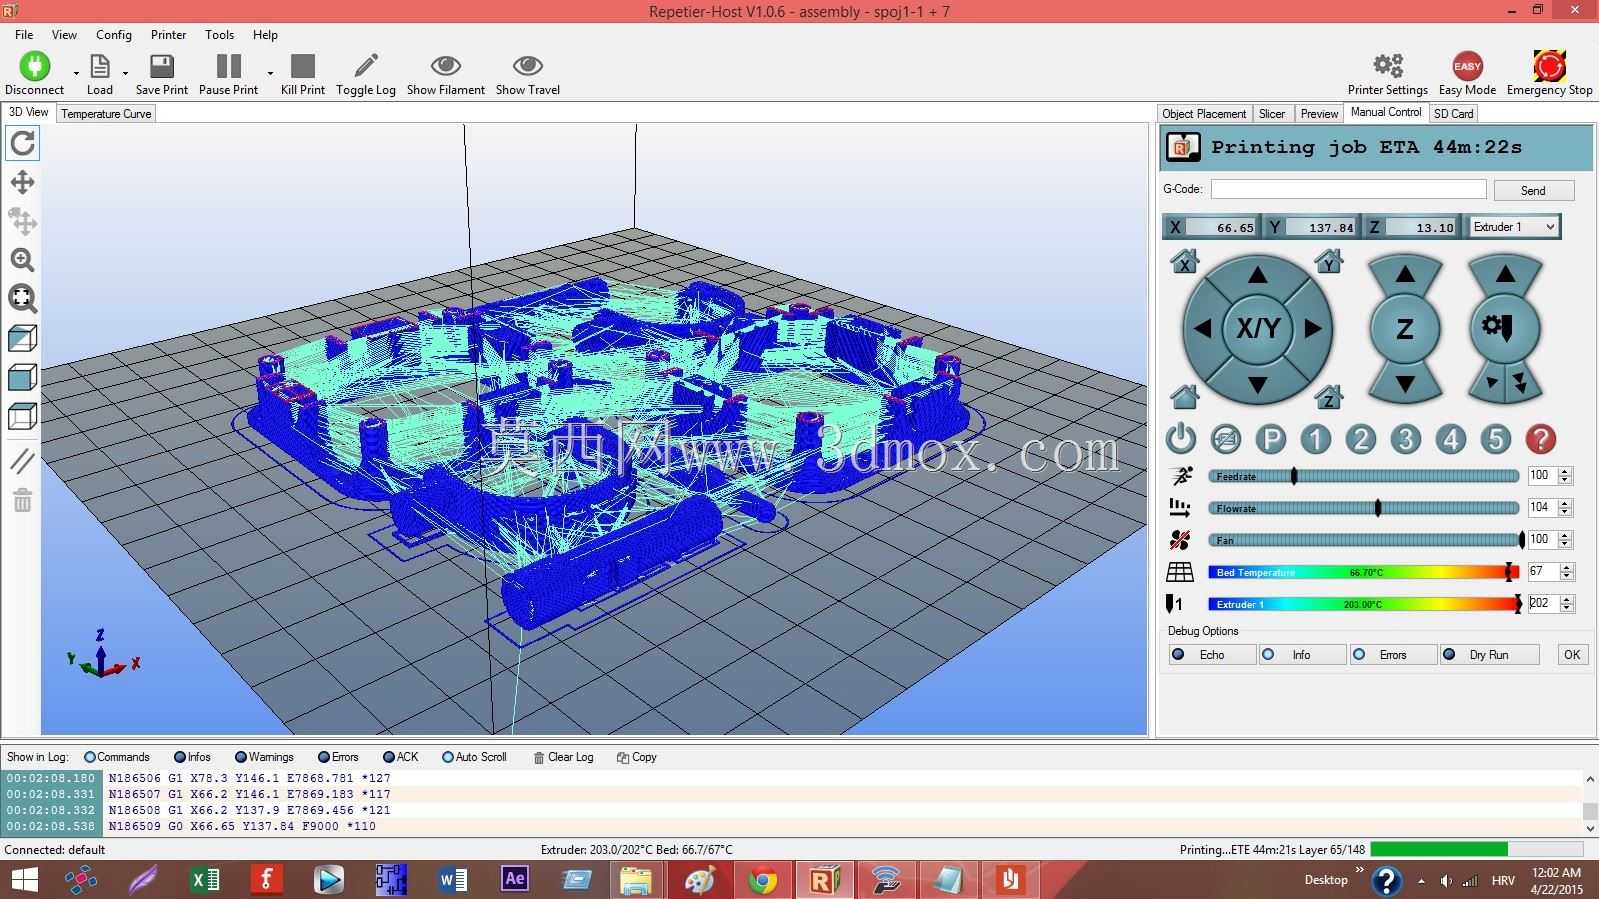Click the Flowrate slider
Viewport: 1599px width, 899px height.
[x=1364, y=509]
